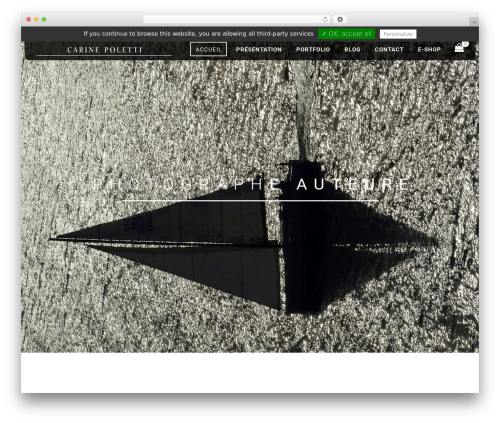The height and width of the screenshot is (423, 500).
Task: Accept all third-party services
Action: pos(346,34)
